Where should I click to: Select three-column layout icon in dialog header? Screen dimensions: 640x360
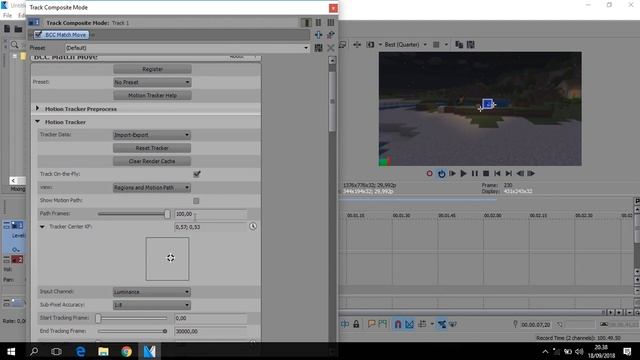331,23
